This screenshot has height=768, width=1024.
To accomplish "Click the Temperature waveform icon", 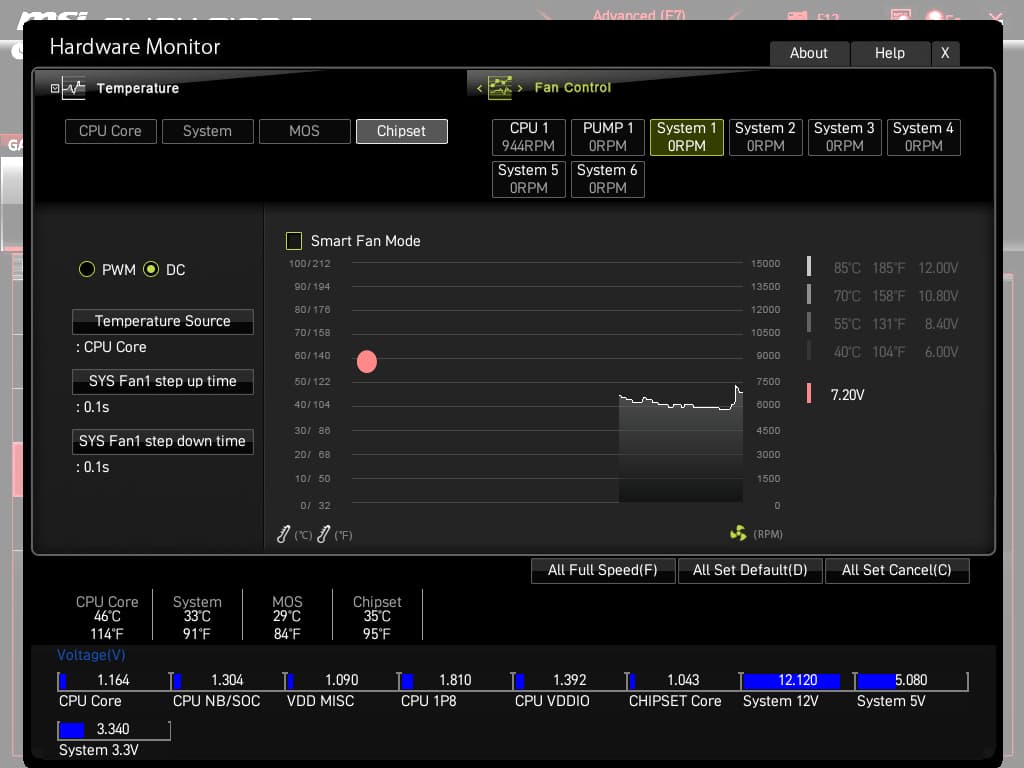I will click(74, 88).
